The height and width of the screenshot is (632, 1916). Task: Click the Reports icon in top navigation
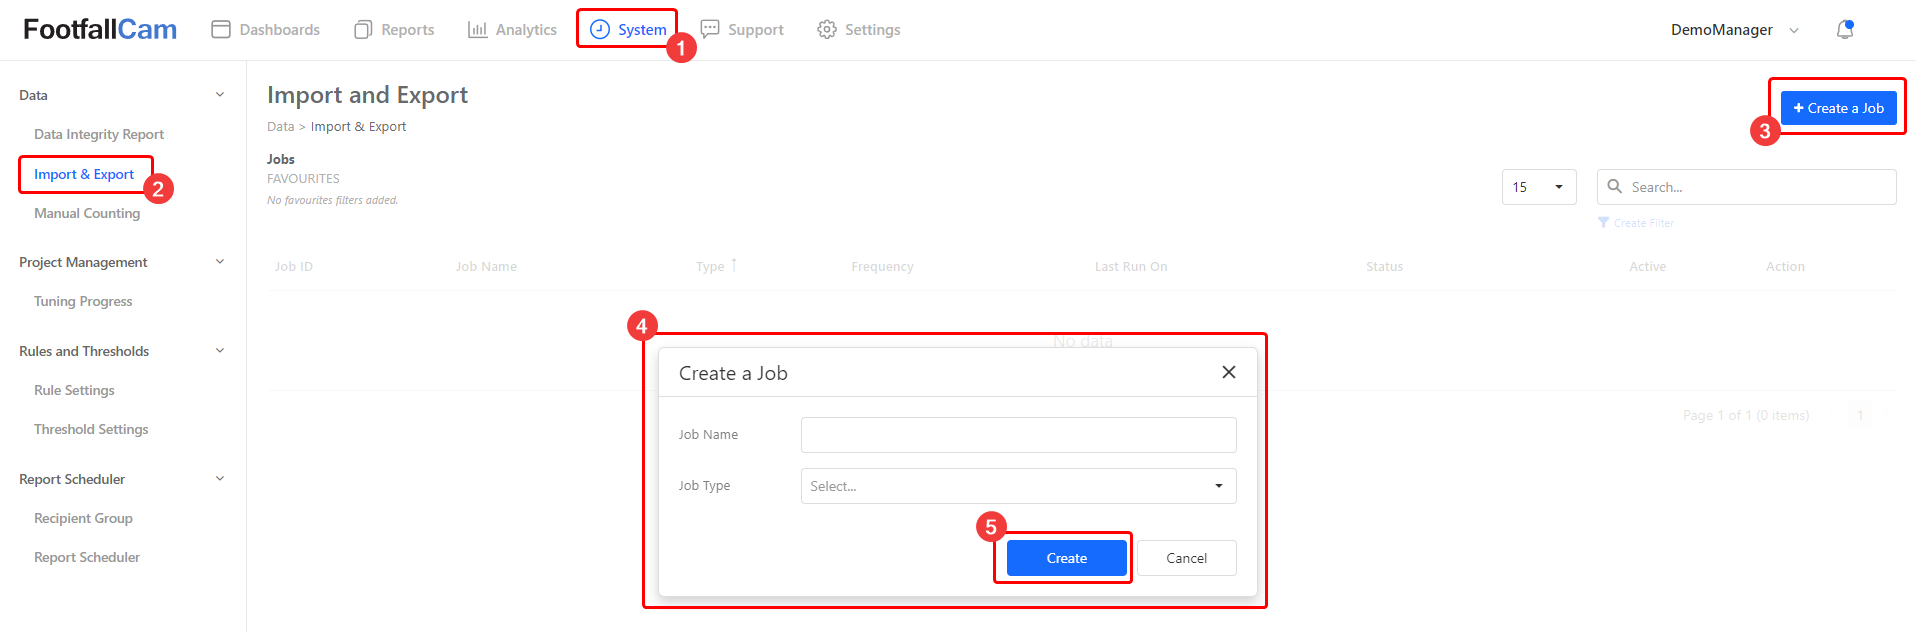coord(363,30)
